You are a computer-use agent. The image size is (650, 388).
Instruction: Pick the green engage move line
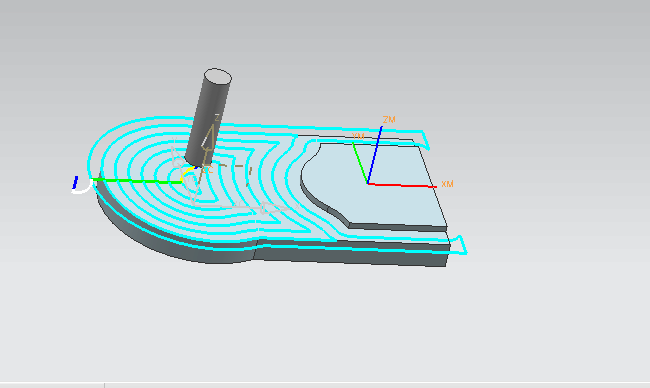137,181
